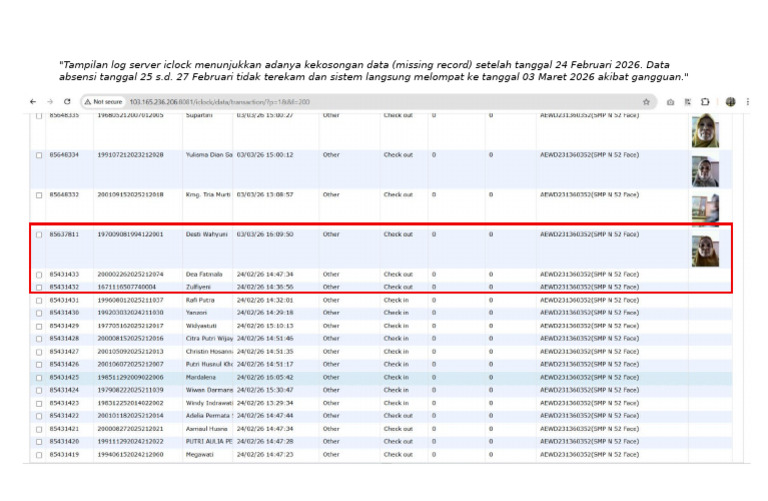Go back using the browser back arrow
Image resolution: width=768 pixels, height=501 pixels.
click(x=33, y=102)
